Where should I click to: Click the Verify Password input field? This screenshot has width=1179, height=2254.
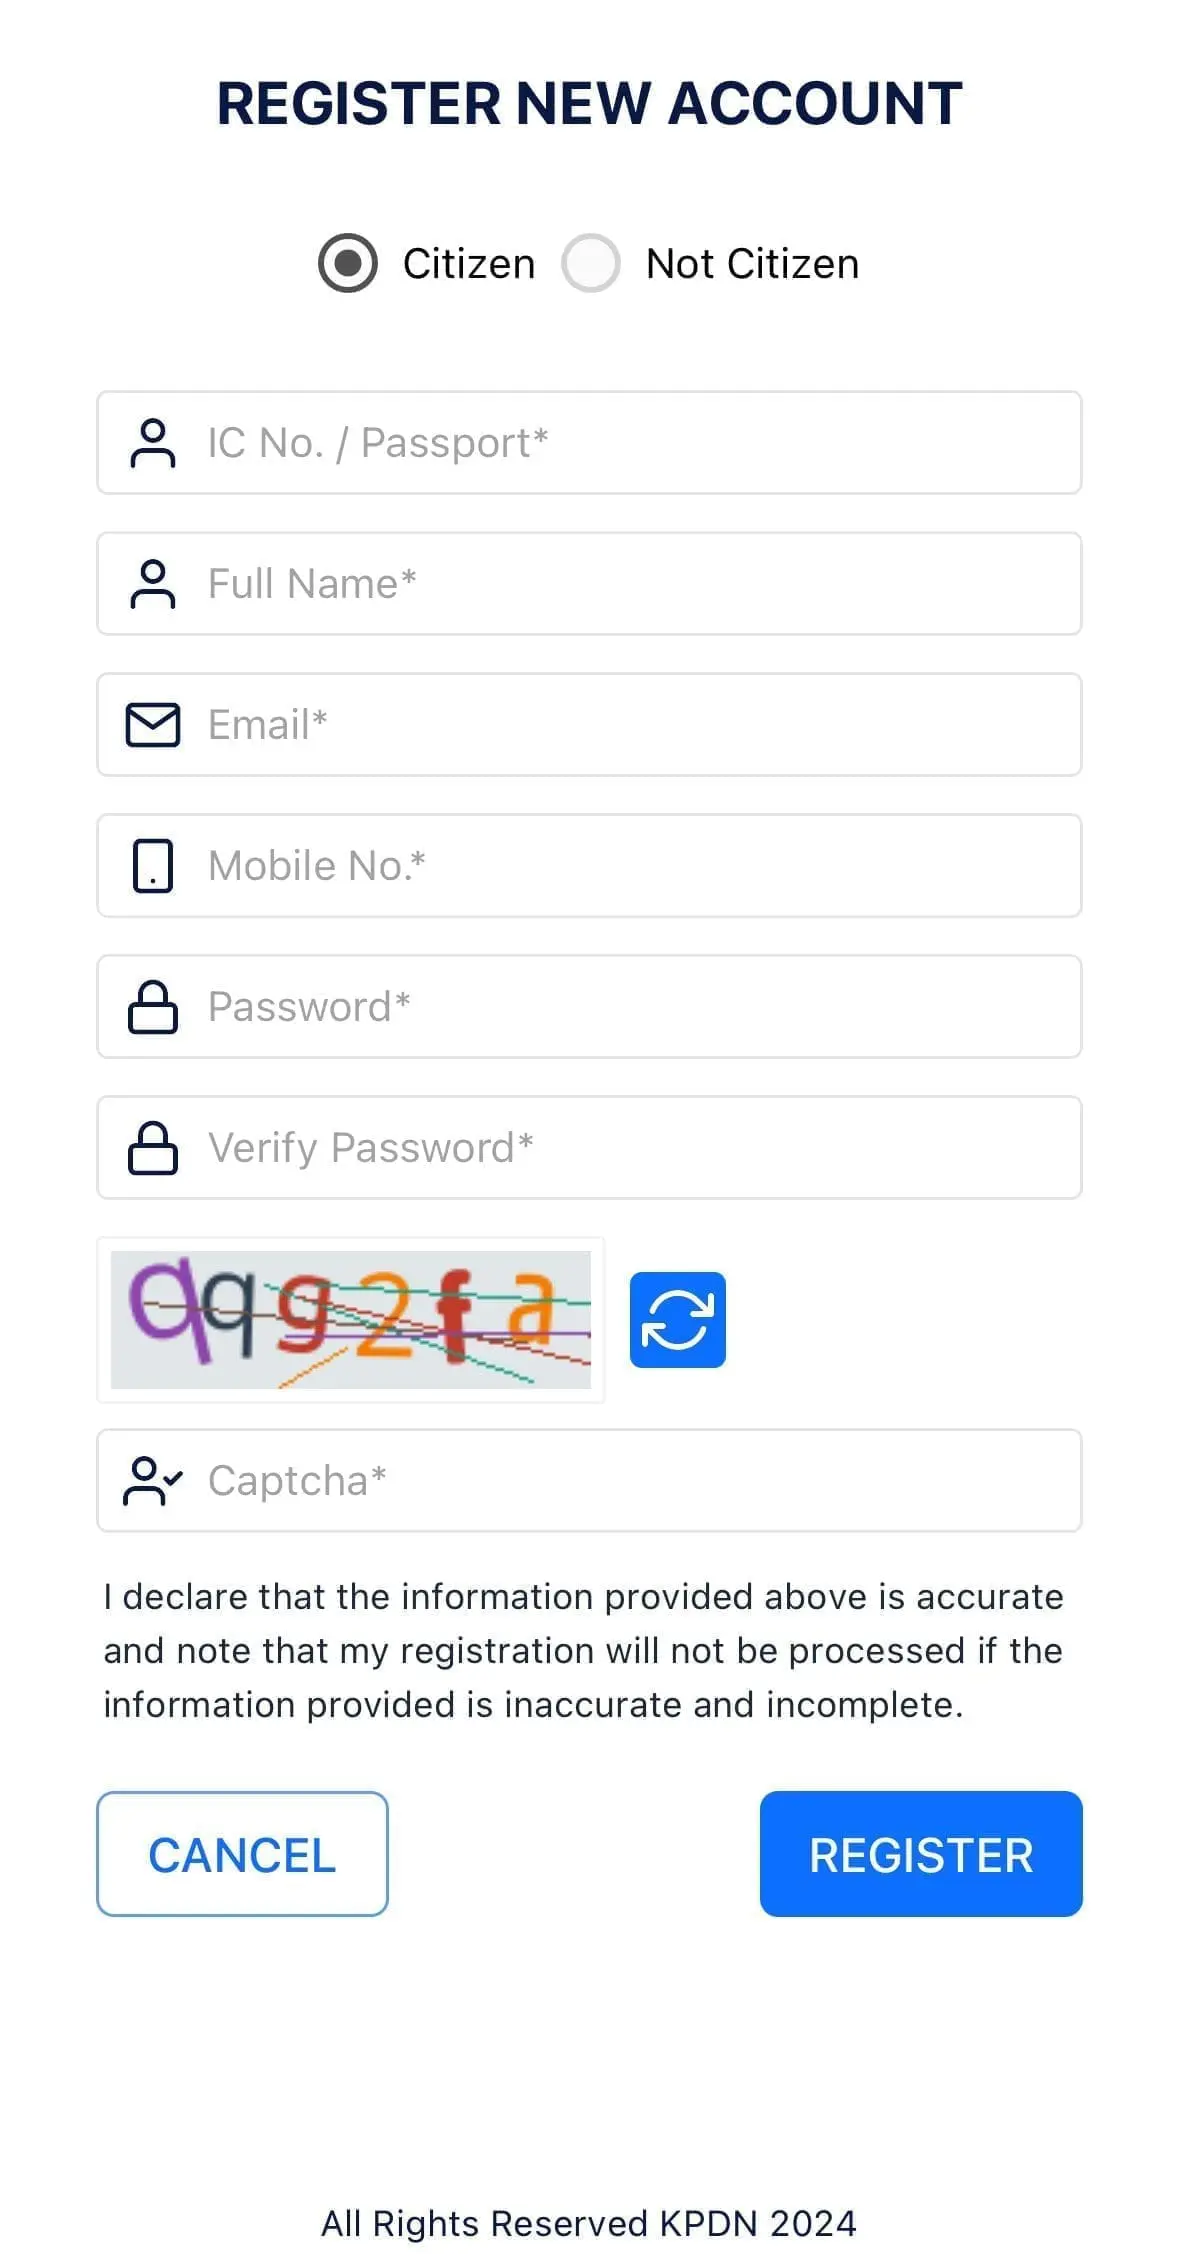590,1148
